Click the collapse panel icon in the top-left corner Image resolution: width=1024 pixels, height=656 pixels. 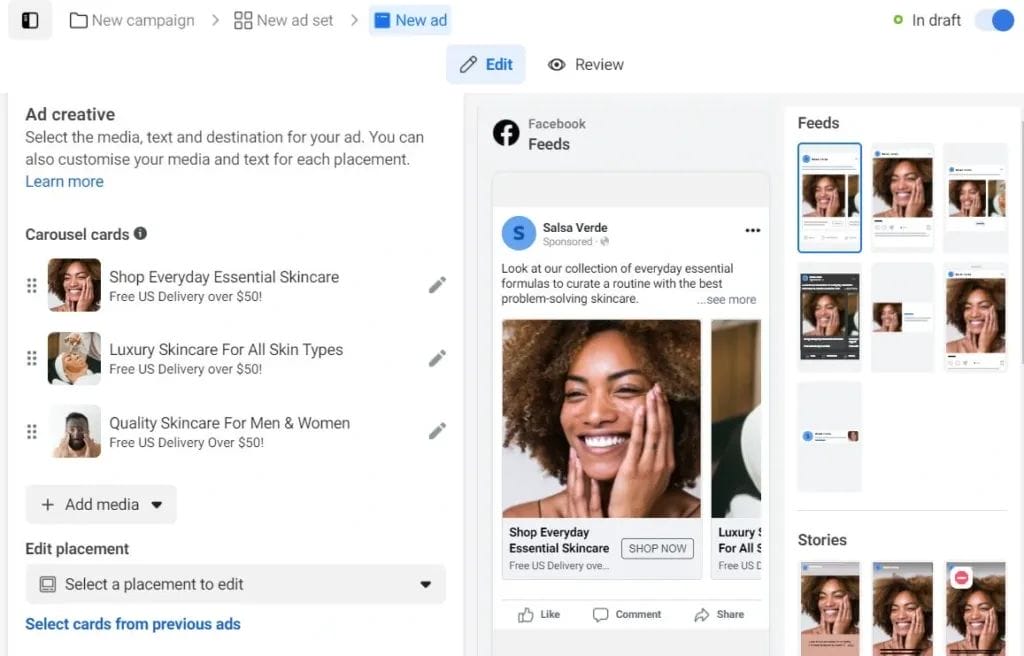29,20
